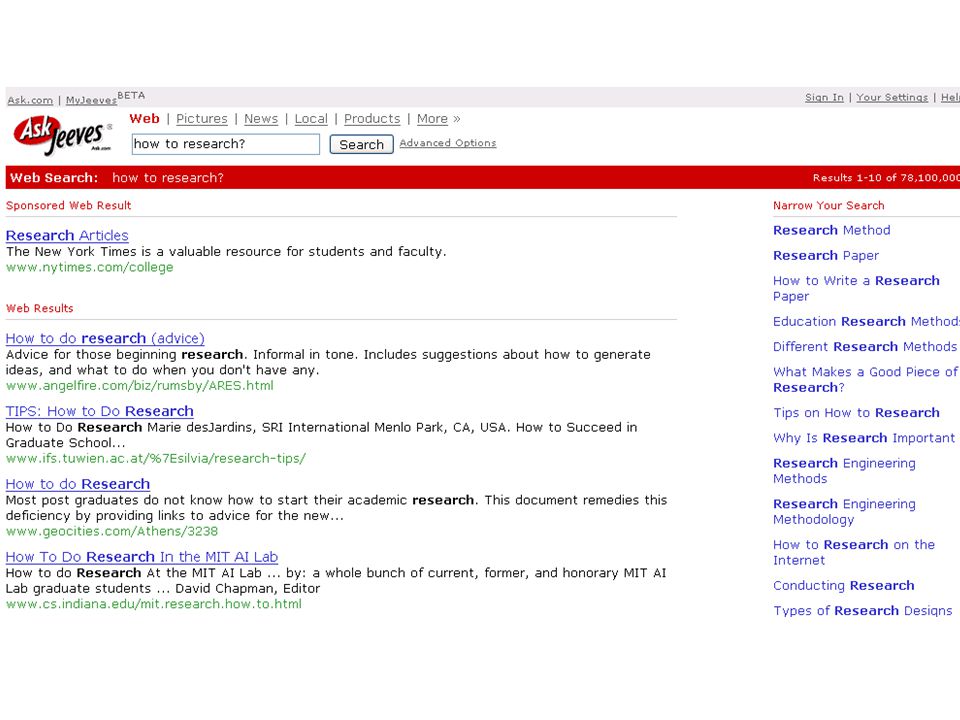This screenshot has height=720, width=960.
Task: Narrow search to Research Paper
Action: click(x=825, y=255)
